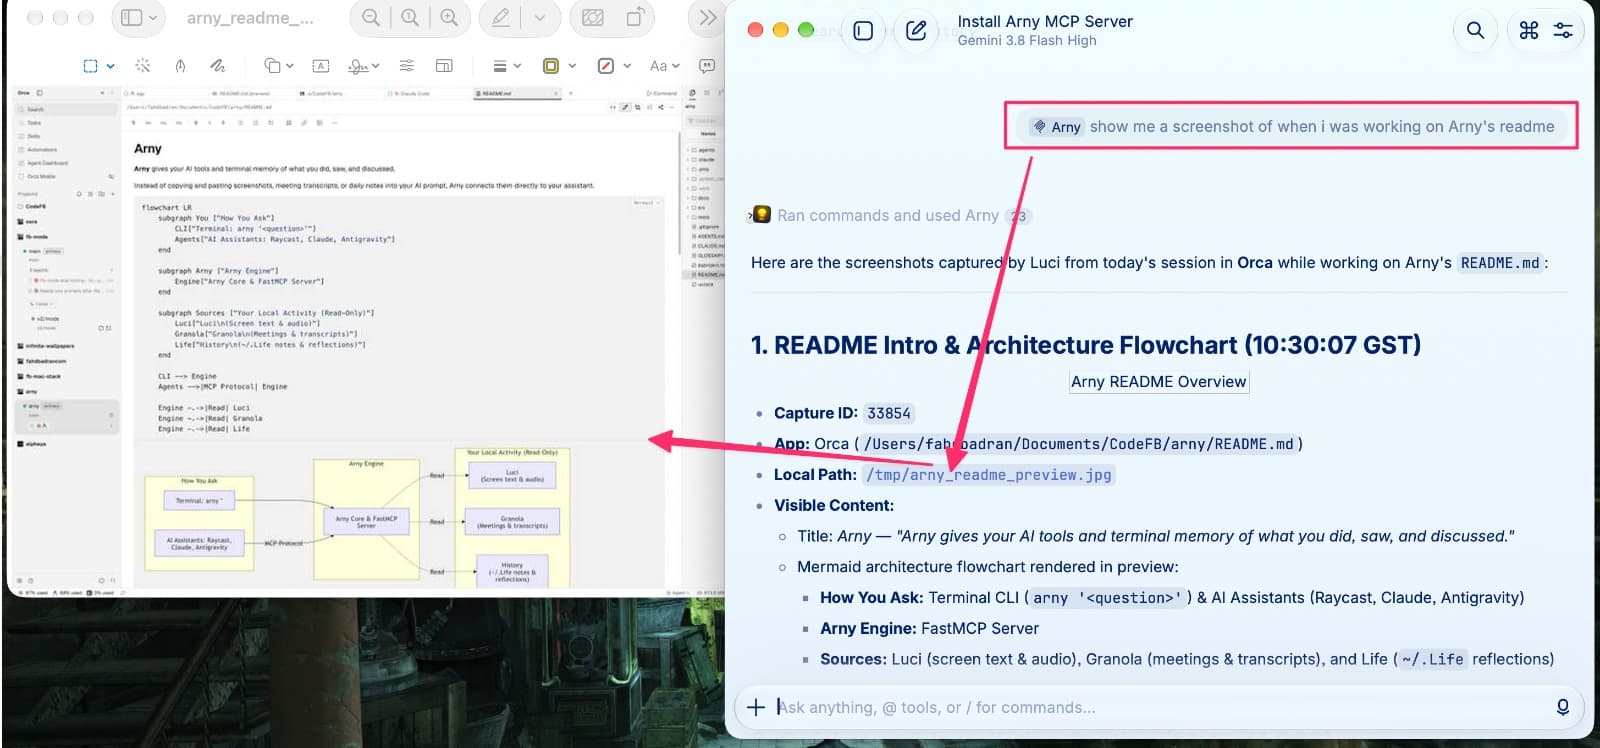Click the command key shortcut icon

1529,30
